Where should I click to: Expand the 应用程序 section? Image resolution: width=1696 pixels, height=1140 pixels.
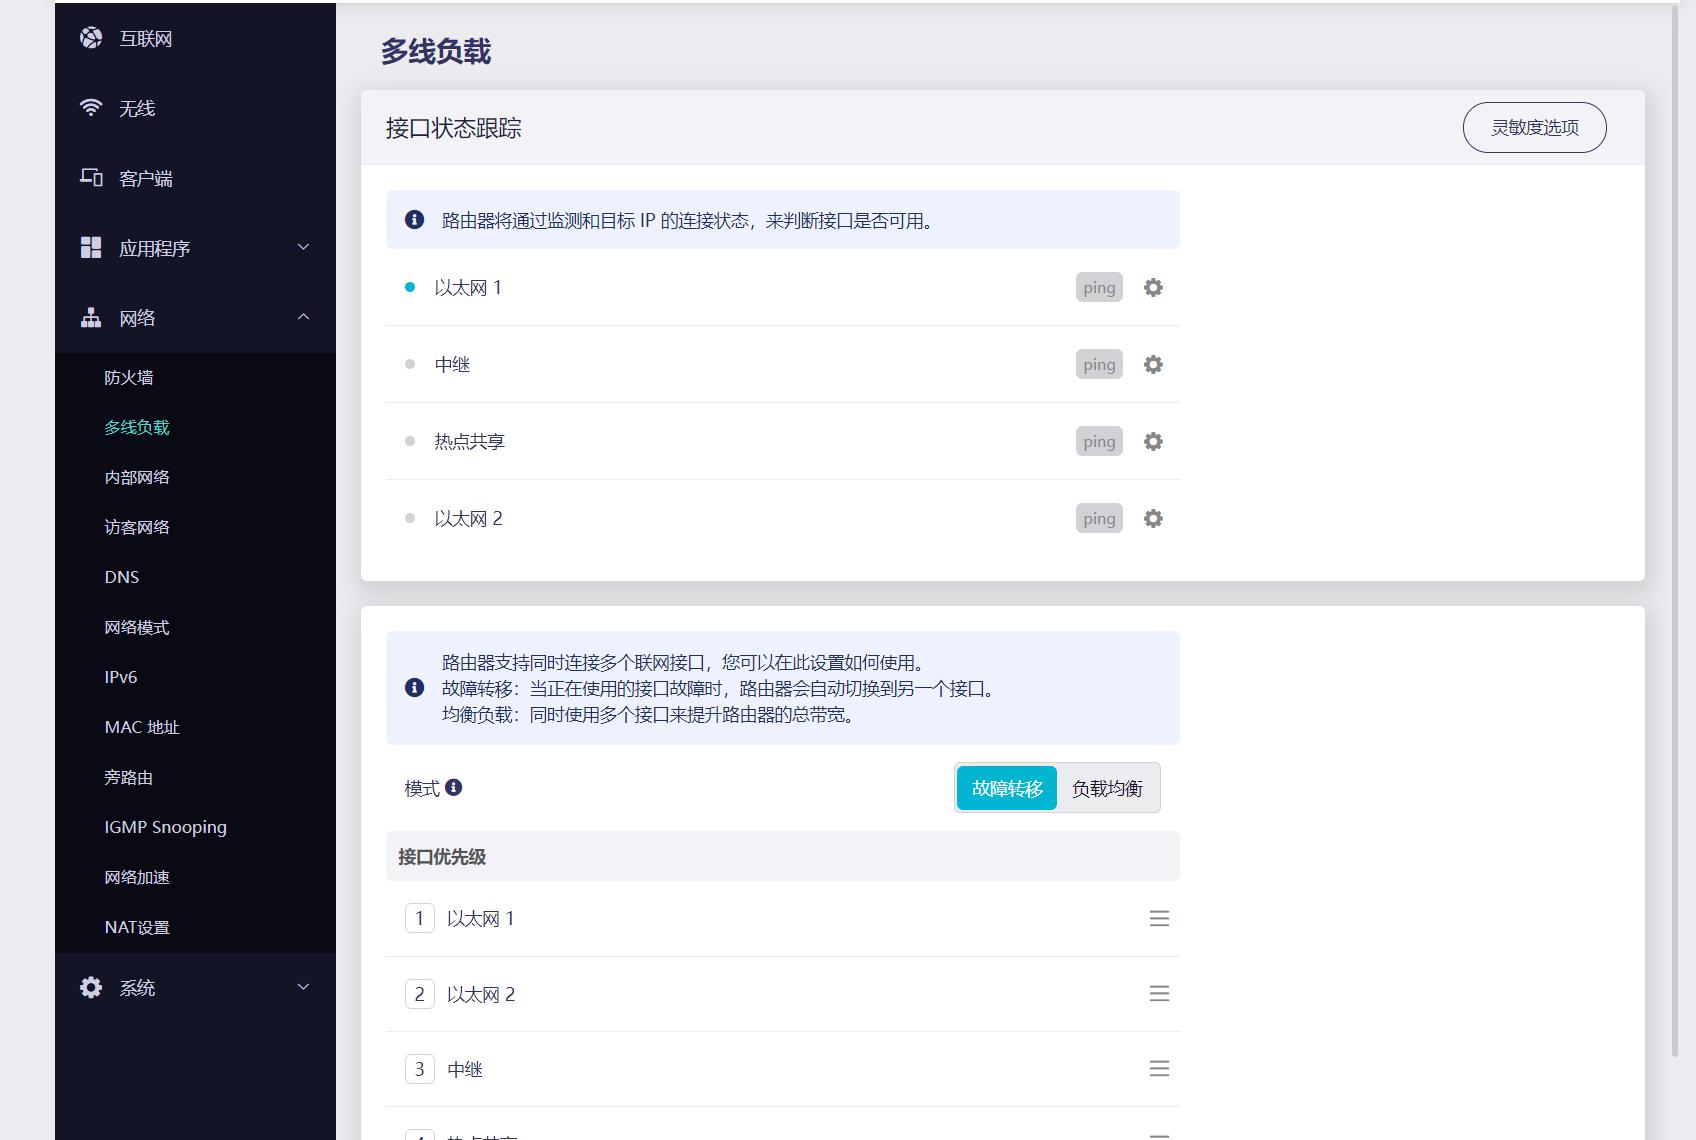point(303,247)
